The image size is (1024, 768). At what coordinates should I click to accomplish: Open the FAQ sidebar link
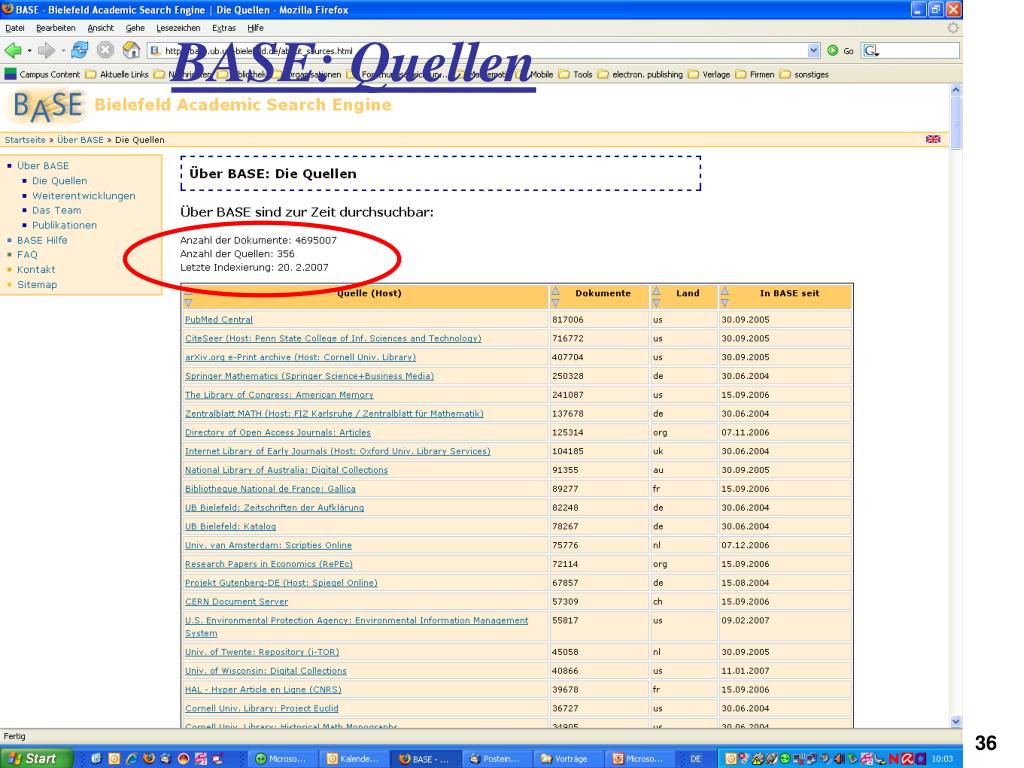tap(27, 255)
